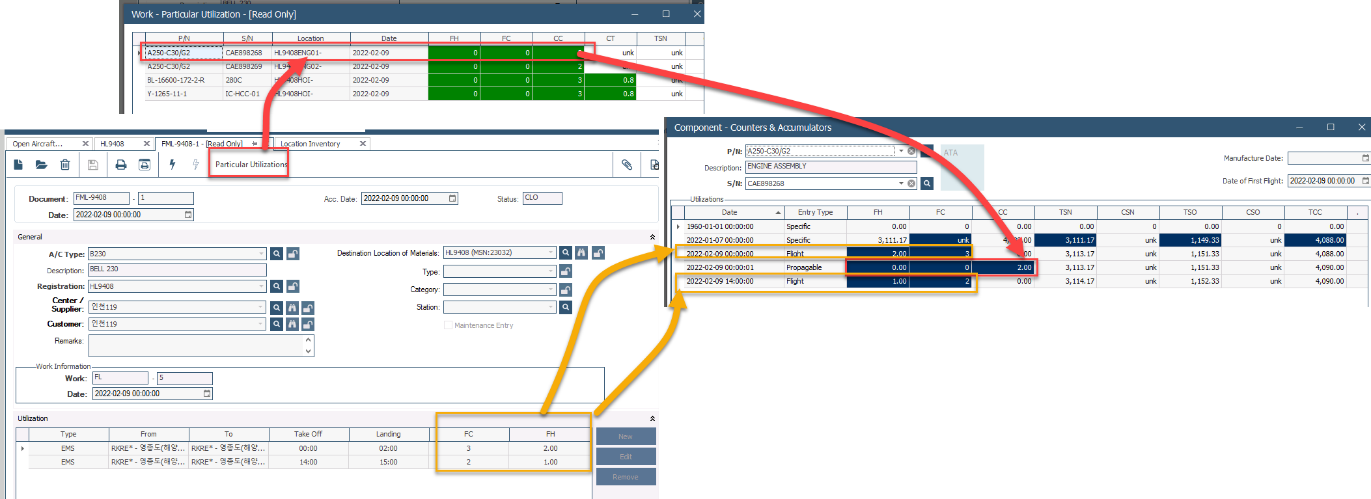Click the Particular Utilizations button
The image size is (1371, 499).
click(x=251, y=165)
